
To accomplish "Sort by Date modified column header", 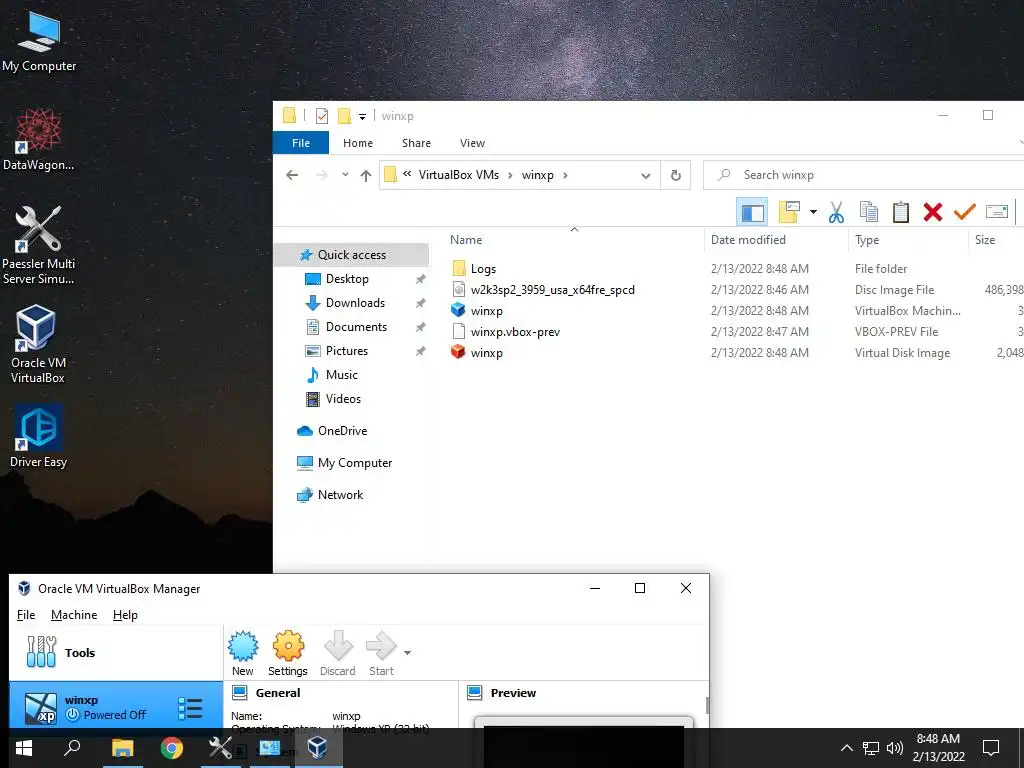I will 776,240.
